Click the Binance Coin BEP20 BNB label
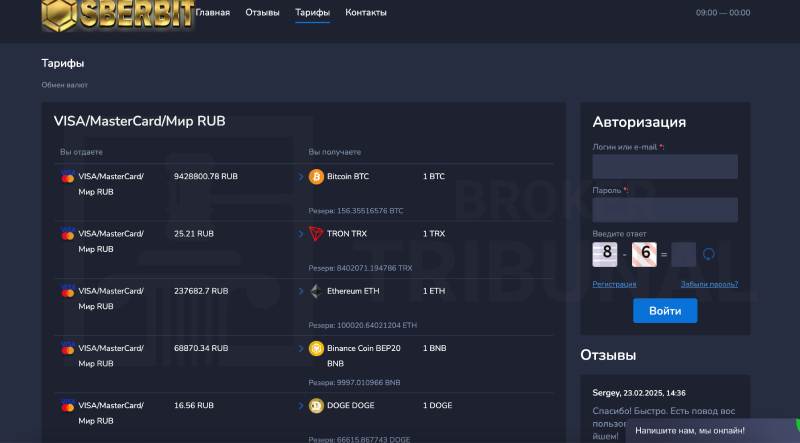This screenshot has height=443, width=800. 364,356
